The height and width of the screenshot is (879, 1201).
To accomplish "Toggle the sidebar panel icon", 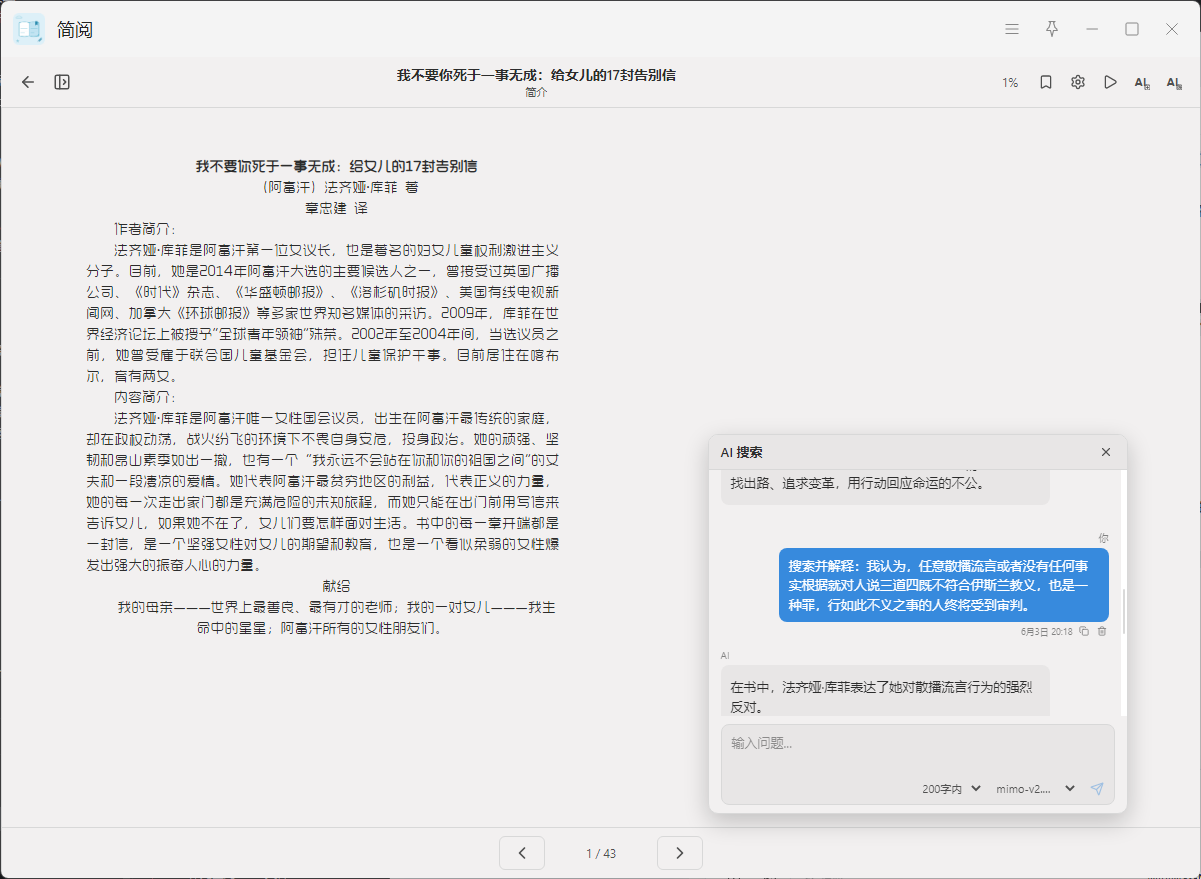I will 62,82.
